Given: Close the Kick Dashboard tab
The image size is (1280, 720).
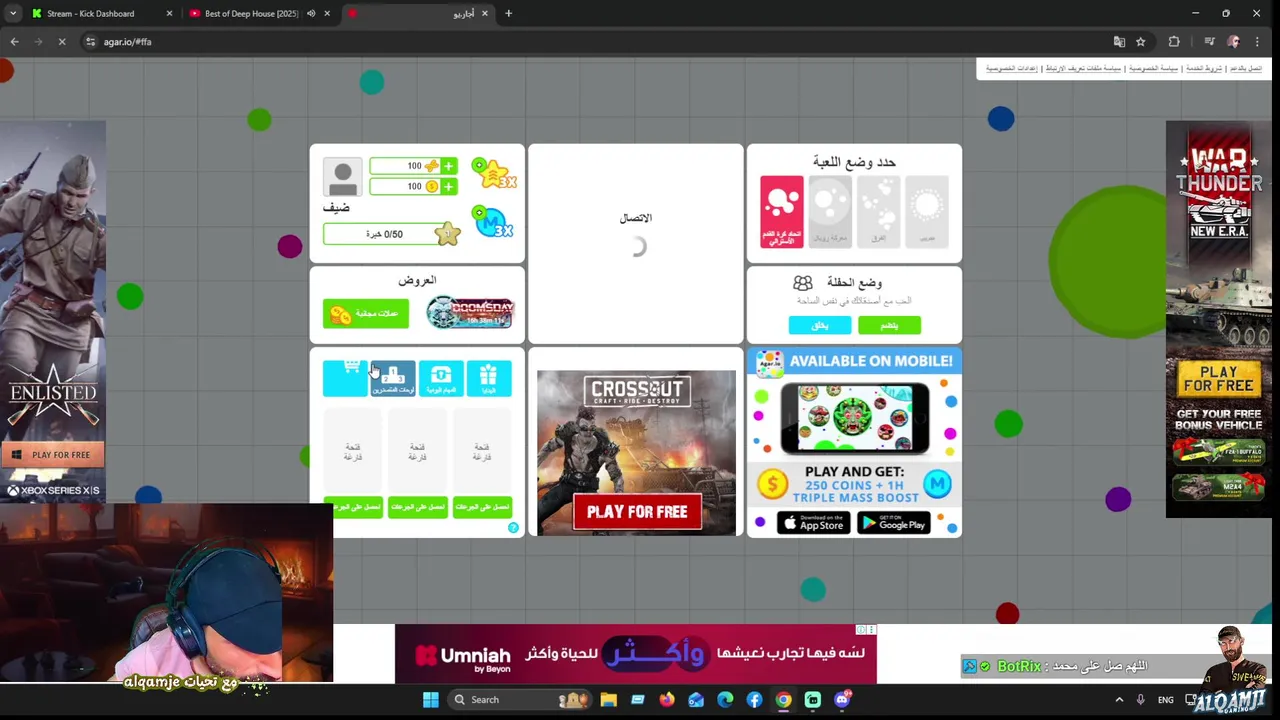Looking at the screenshot, I should (x=169, y=14).
